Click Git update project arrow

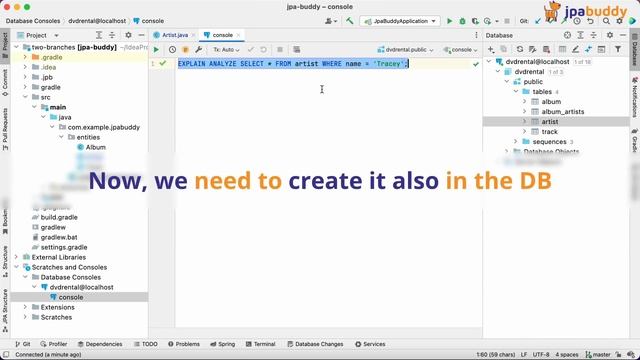tap(538, 21)
